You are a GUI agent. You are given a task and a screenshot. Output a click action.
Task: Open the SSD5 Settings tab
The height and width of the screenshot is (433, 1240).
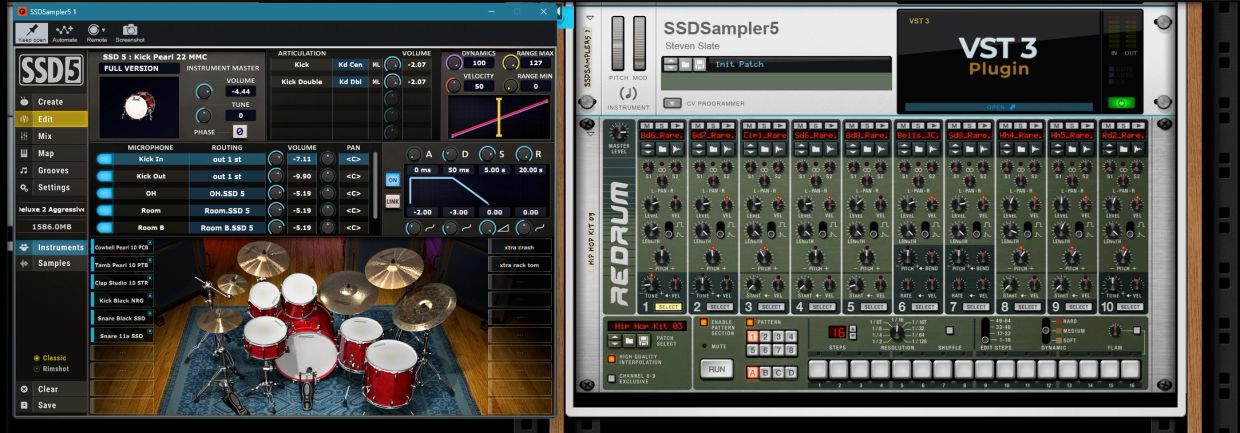pos(51,187)
